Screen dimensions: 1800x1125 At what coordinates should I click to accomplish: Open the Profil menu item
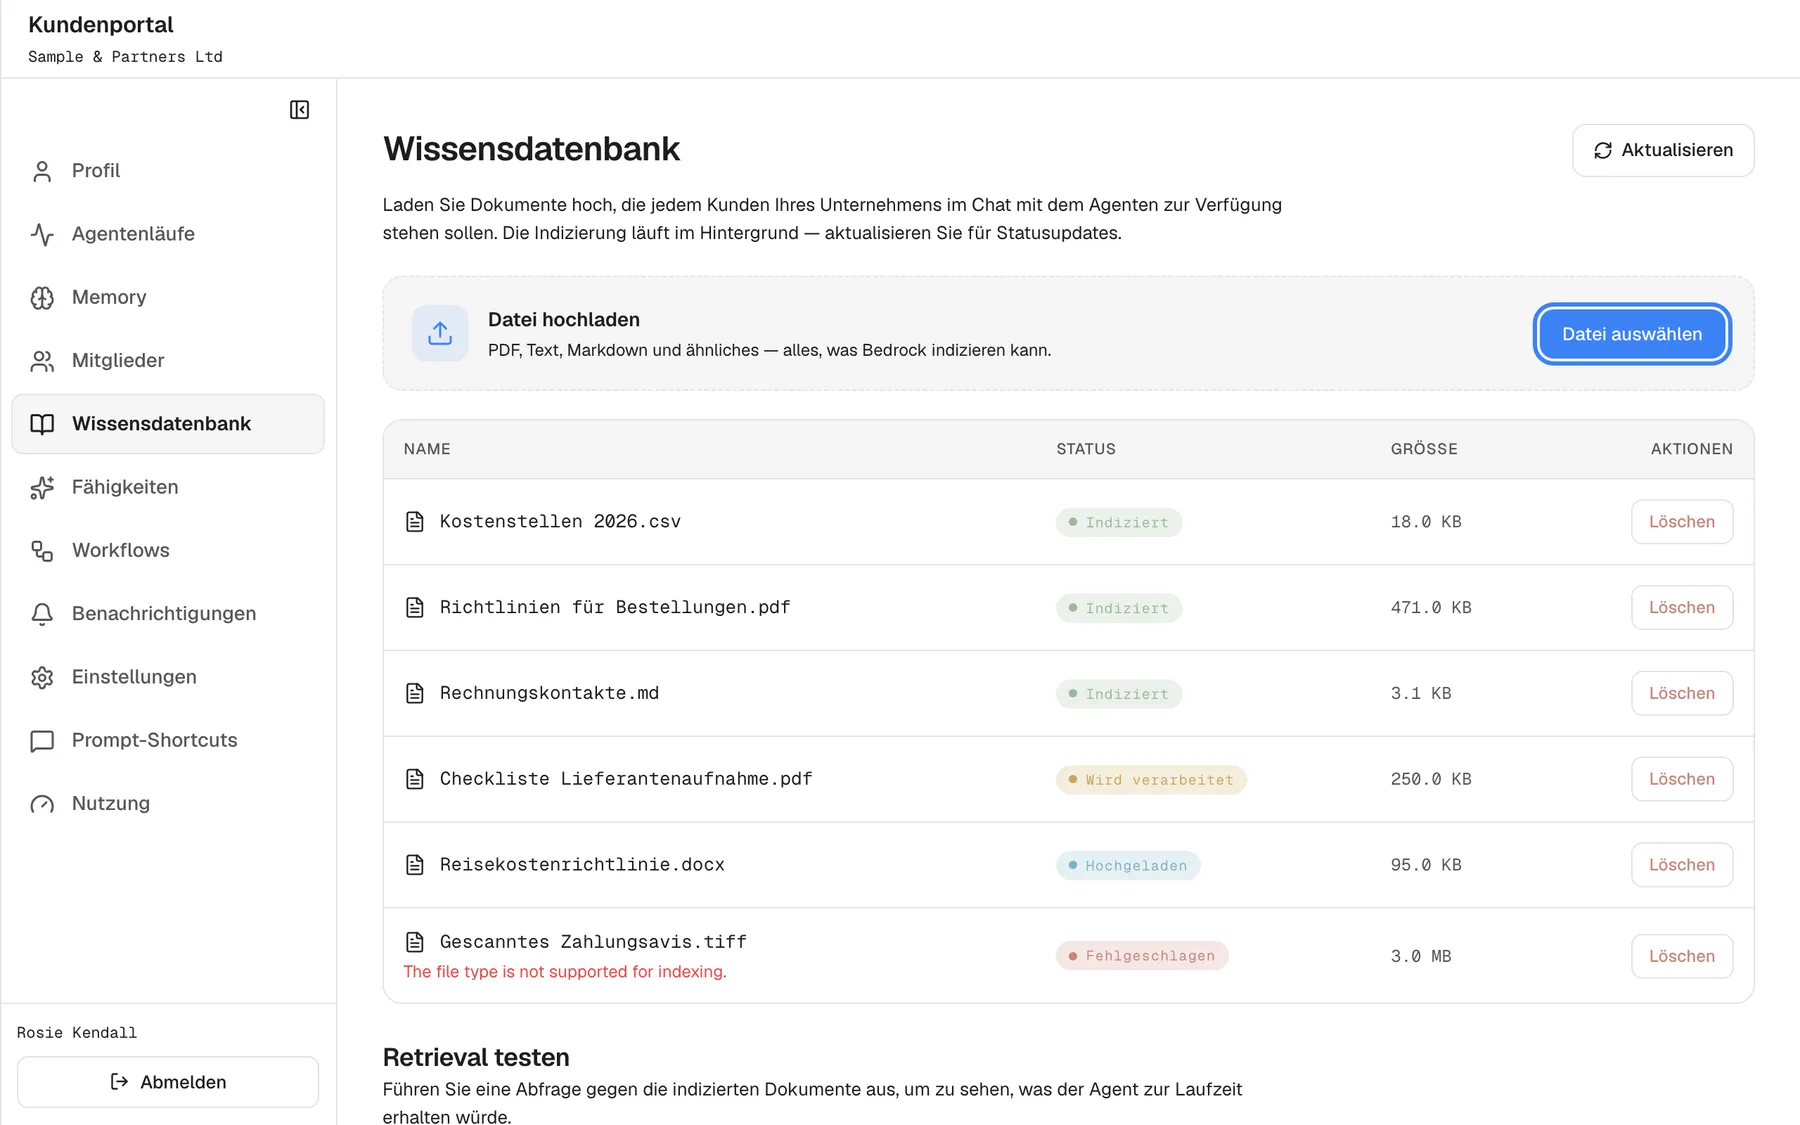pos(168,171)
